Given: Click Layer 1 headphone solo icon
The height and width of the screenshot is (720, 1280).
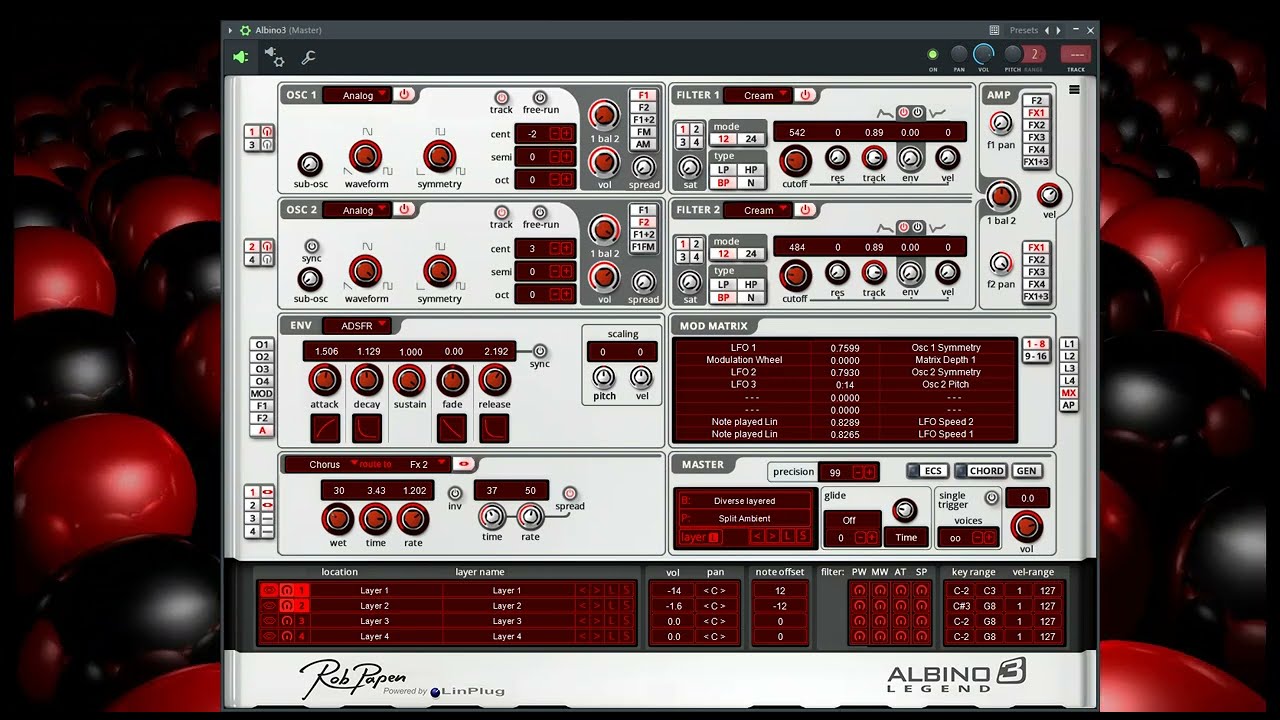Looking at the screenshot, I should (x=286, y=591).
